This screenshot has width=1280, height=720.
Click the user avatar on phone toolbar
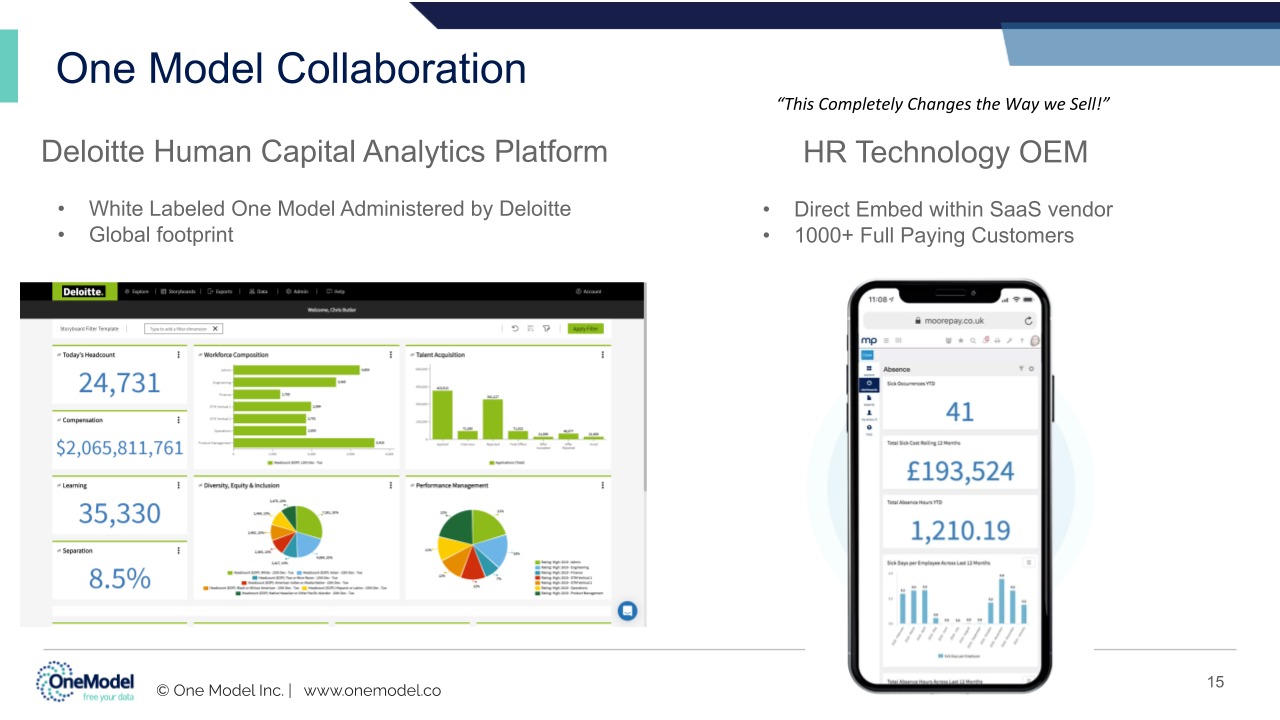[x=1034, y=340]
